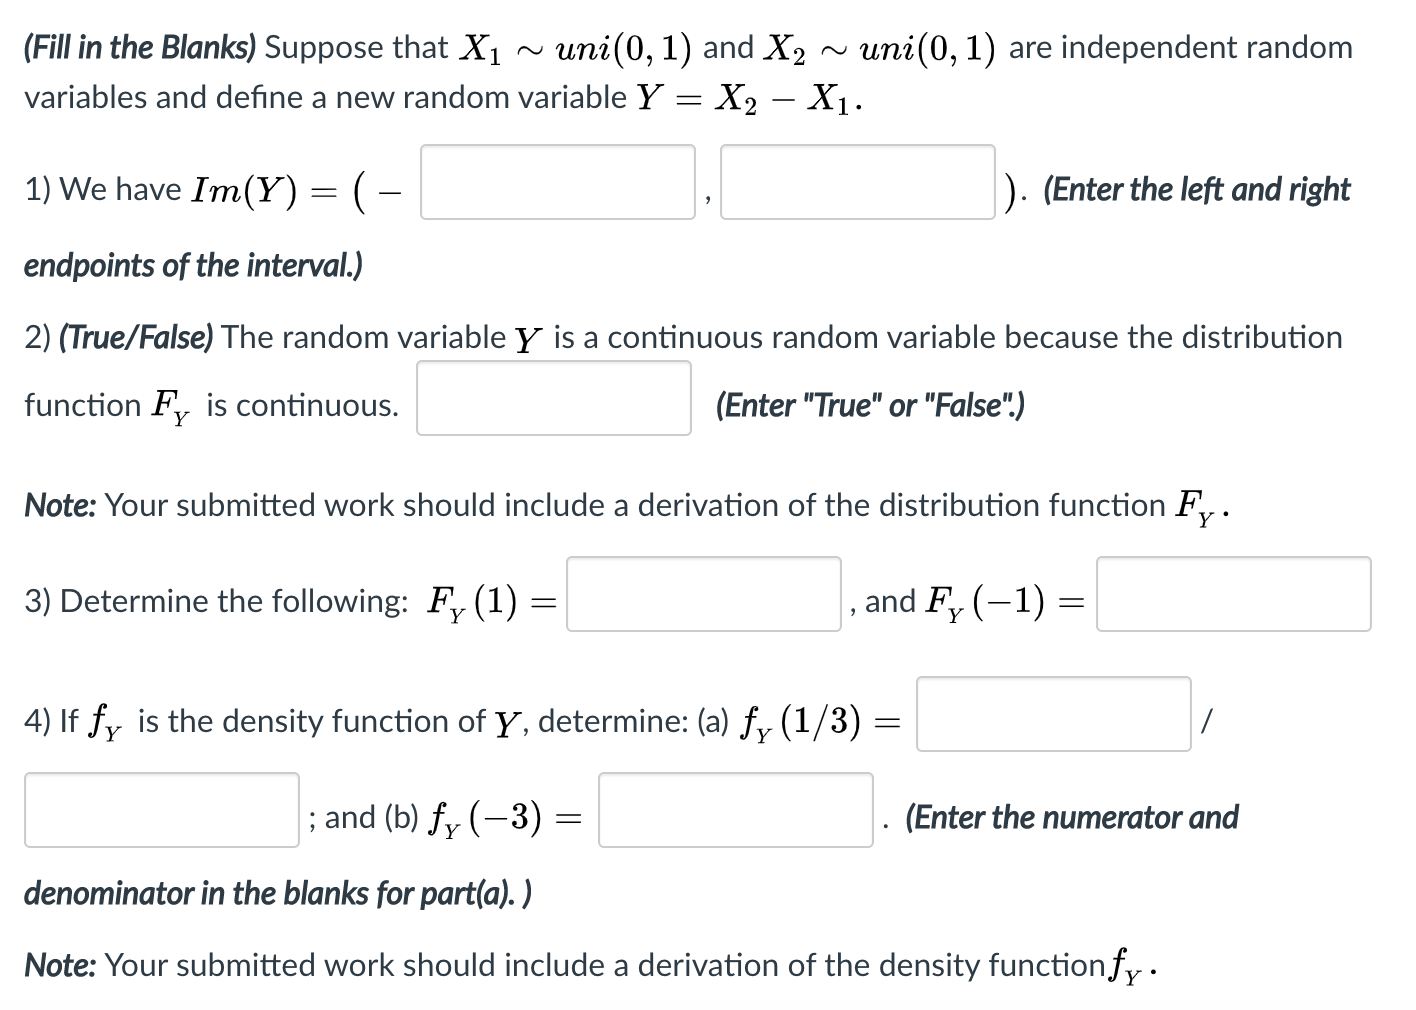Select the True/False answer box in question 2
This screenshot has width=1416, height=1010.
pyautogui.click(x=553, y=398)
